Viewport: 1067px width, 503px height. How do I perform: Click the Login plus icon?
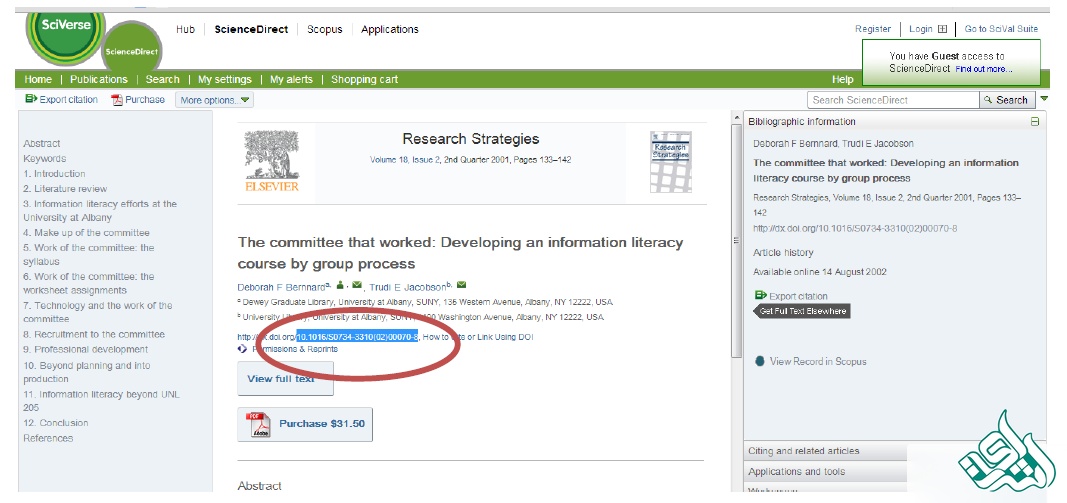[x=942, y=29]
